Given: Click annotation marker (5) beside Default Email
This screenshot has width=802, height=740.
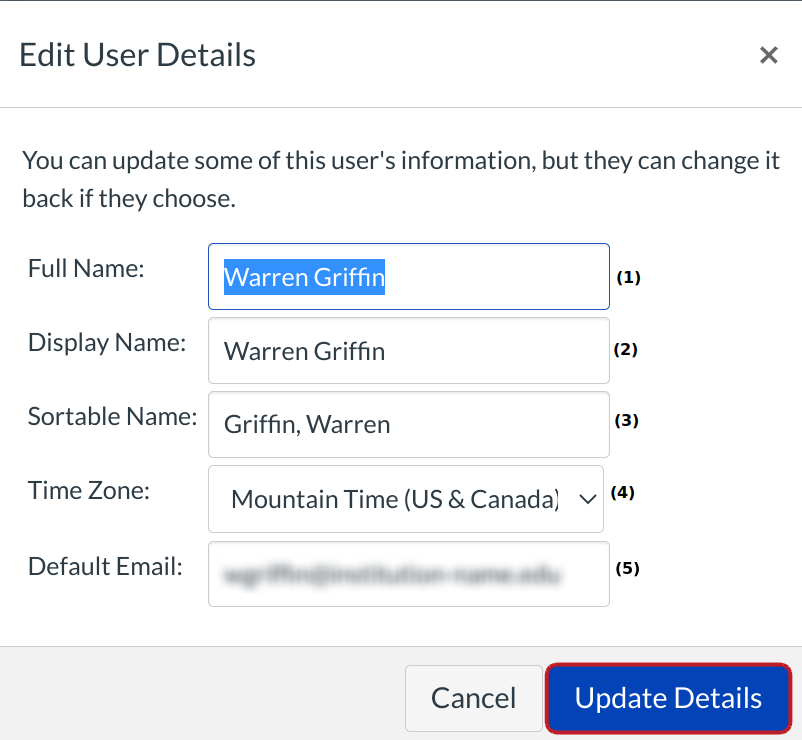Looking at the screenshot, I should pos(627,568).
